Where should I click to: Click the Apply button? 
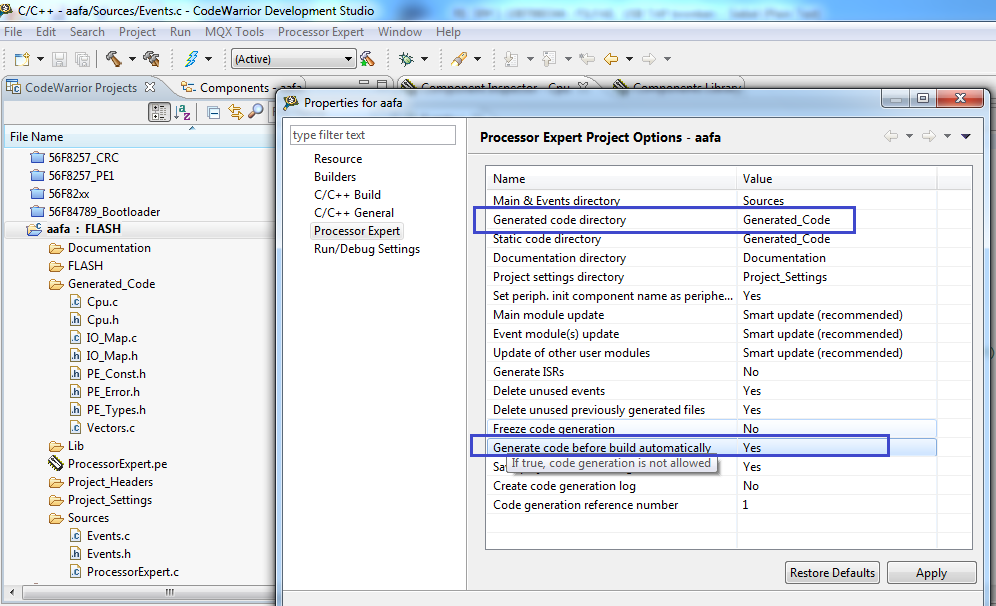[931, 572]
